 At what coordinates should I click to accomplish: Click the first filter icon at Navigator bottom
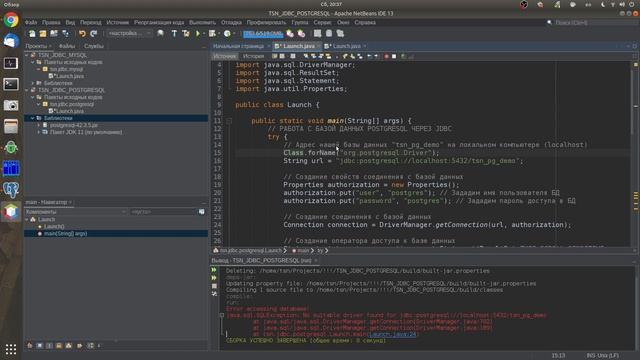30,346
